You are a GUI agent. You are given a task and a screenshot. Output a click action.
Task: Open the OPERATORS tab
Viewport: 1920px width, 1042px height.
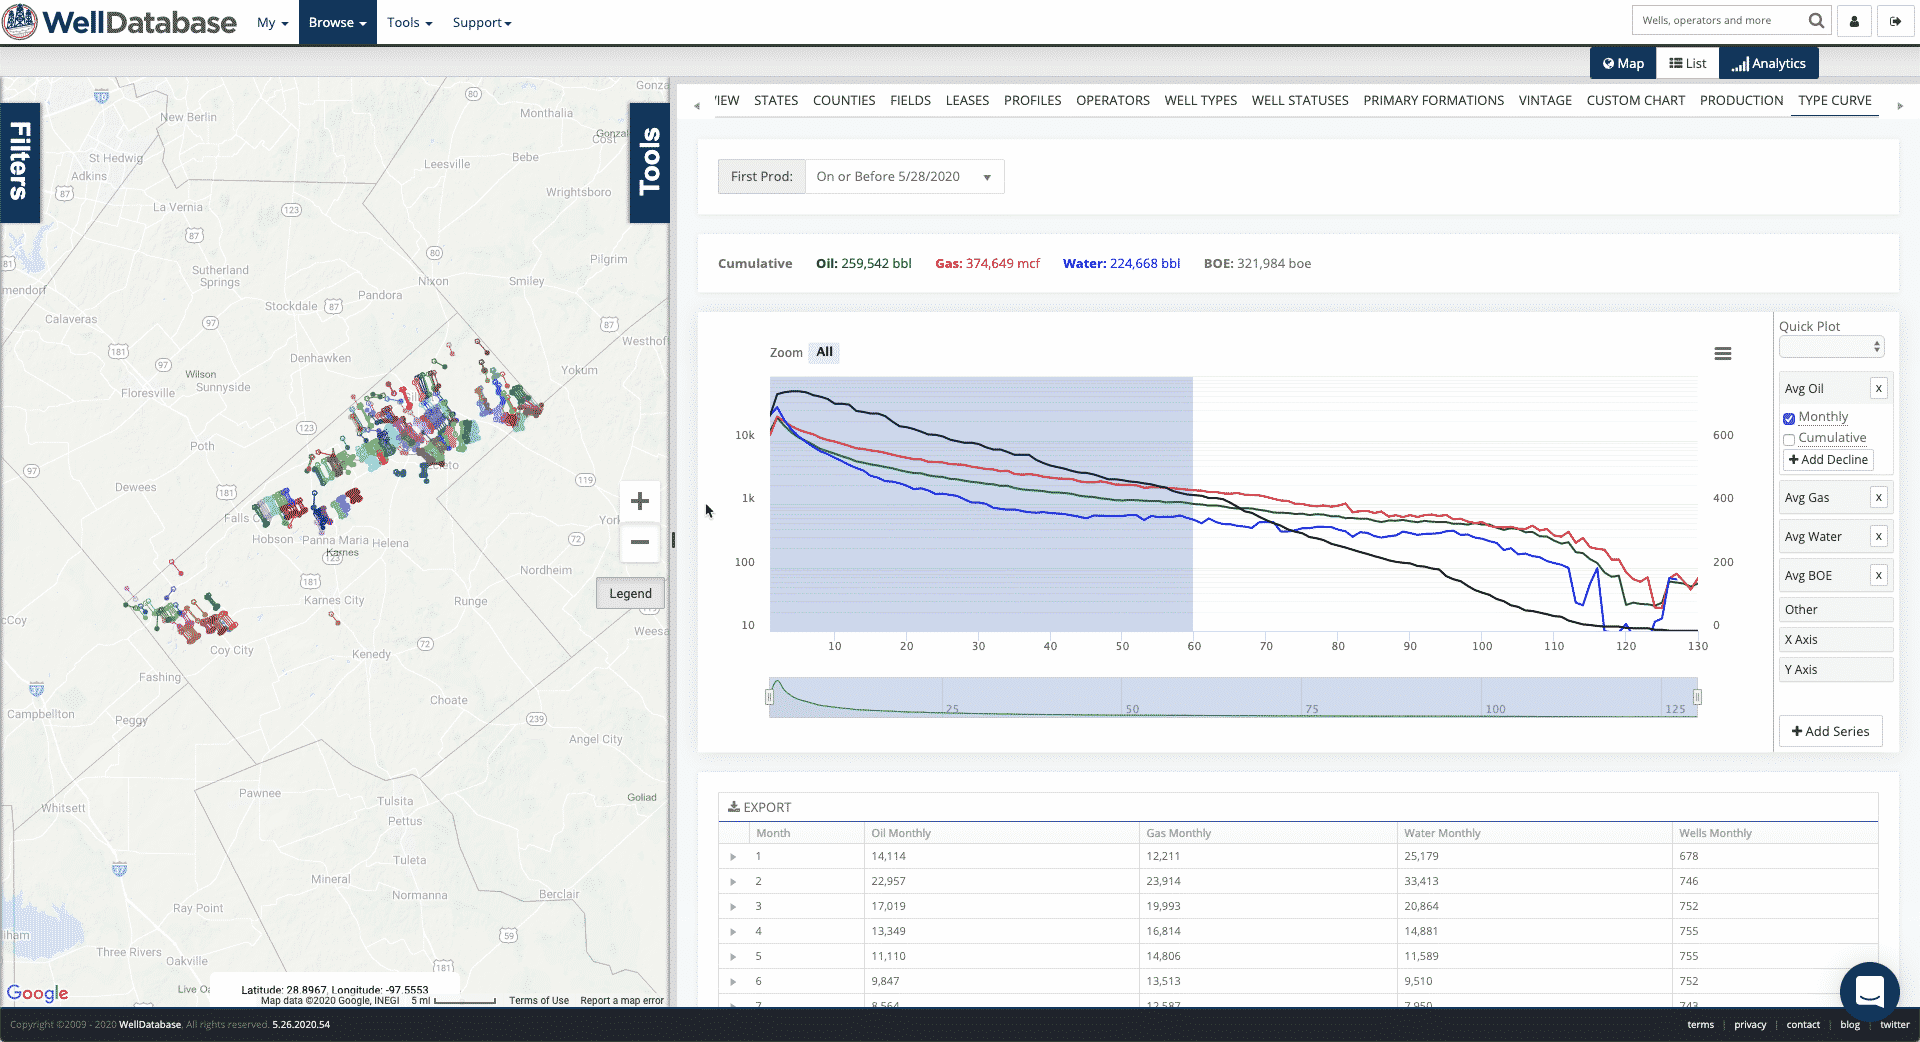pos(1112,100)
